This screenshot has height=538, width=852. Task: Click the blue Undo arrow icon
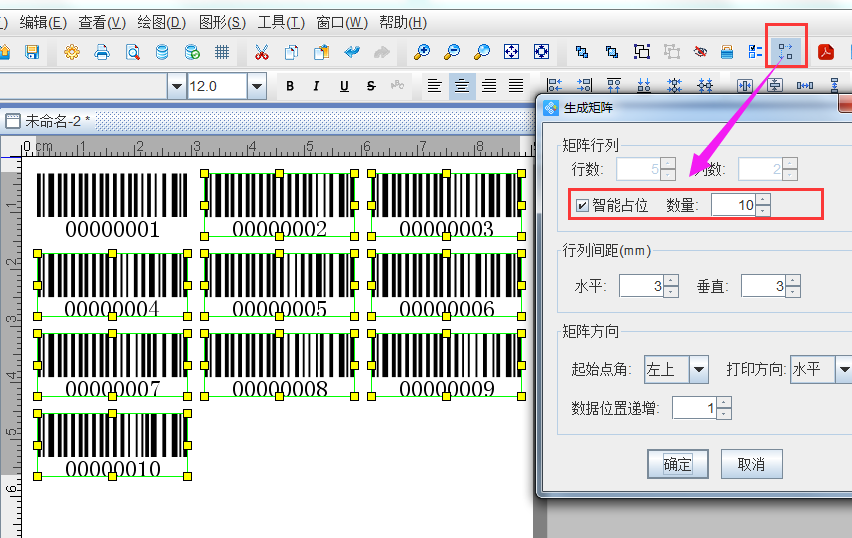pos(352,52)
